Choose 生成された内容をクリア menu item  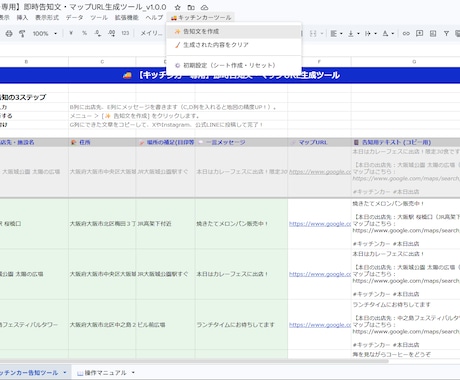click(x=234, y=45)
